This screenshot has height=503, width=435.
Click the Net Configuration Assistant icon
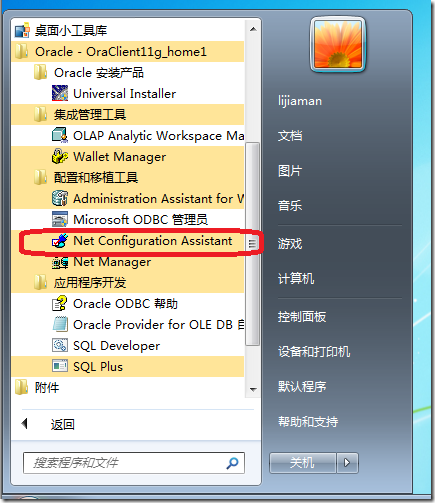coord(60,240)
